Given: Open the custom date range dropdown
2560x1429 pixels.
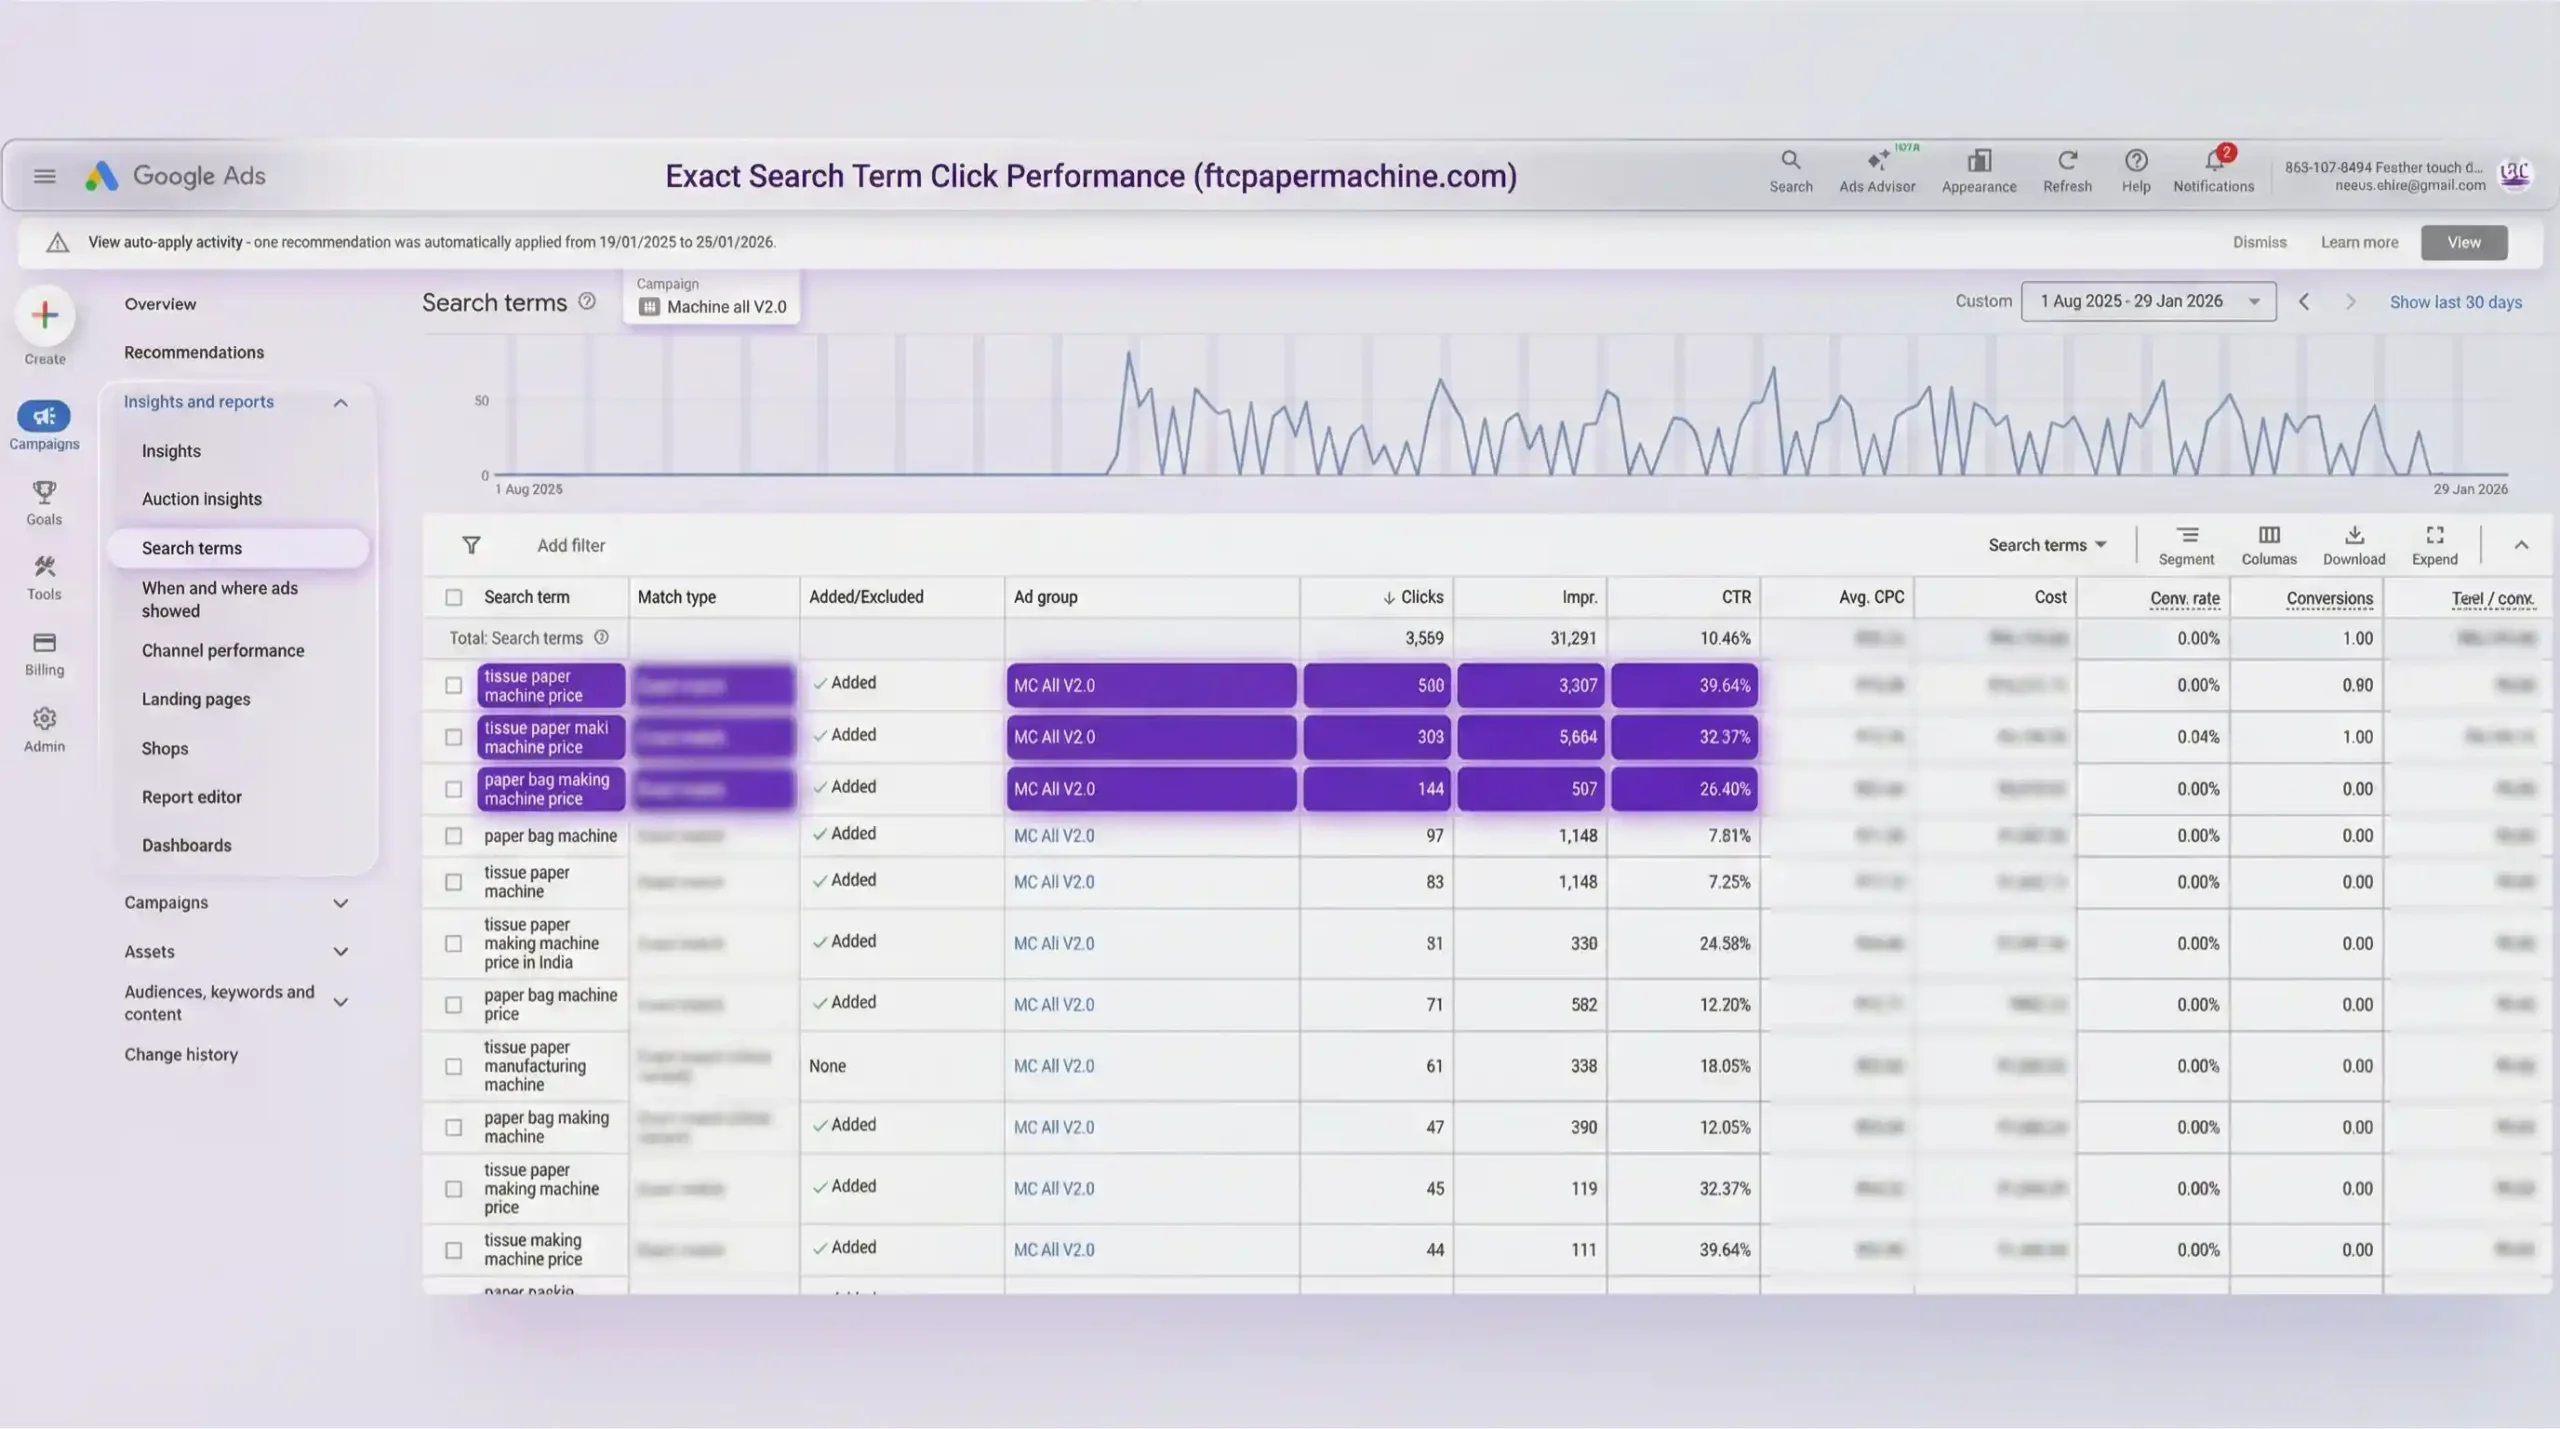Looking at the screenshot, I should [2148, 300].
